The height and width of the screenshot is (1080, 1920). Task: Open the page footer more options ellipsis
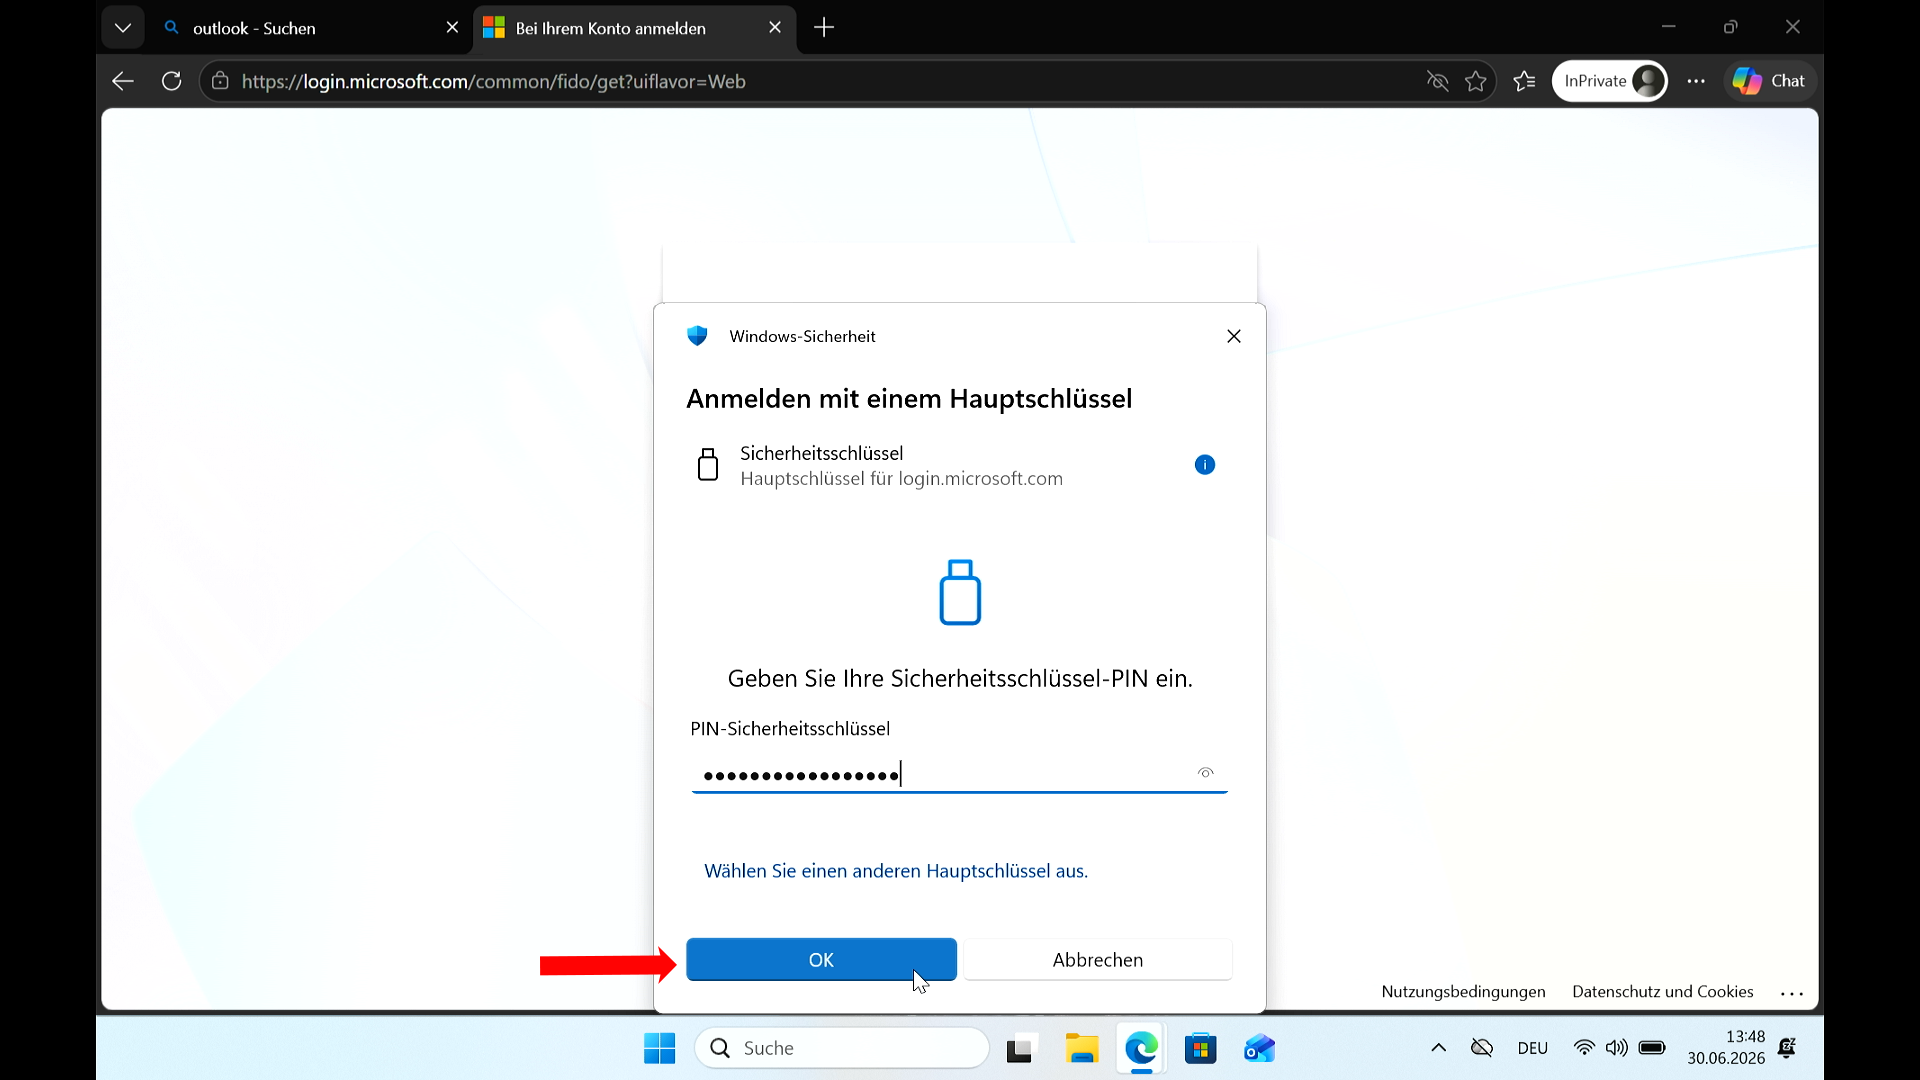click(1792, 993)
